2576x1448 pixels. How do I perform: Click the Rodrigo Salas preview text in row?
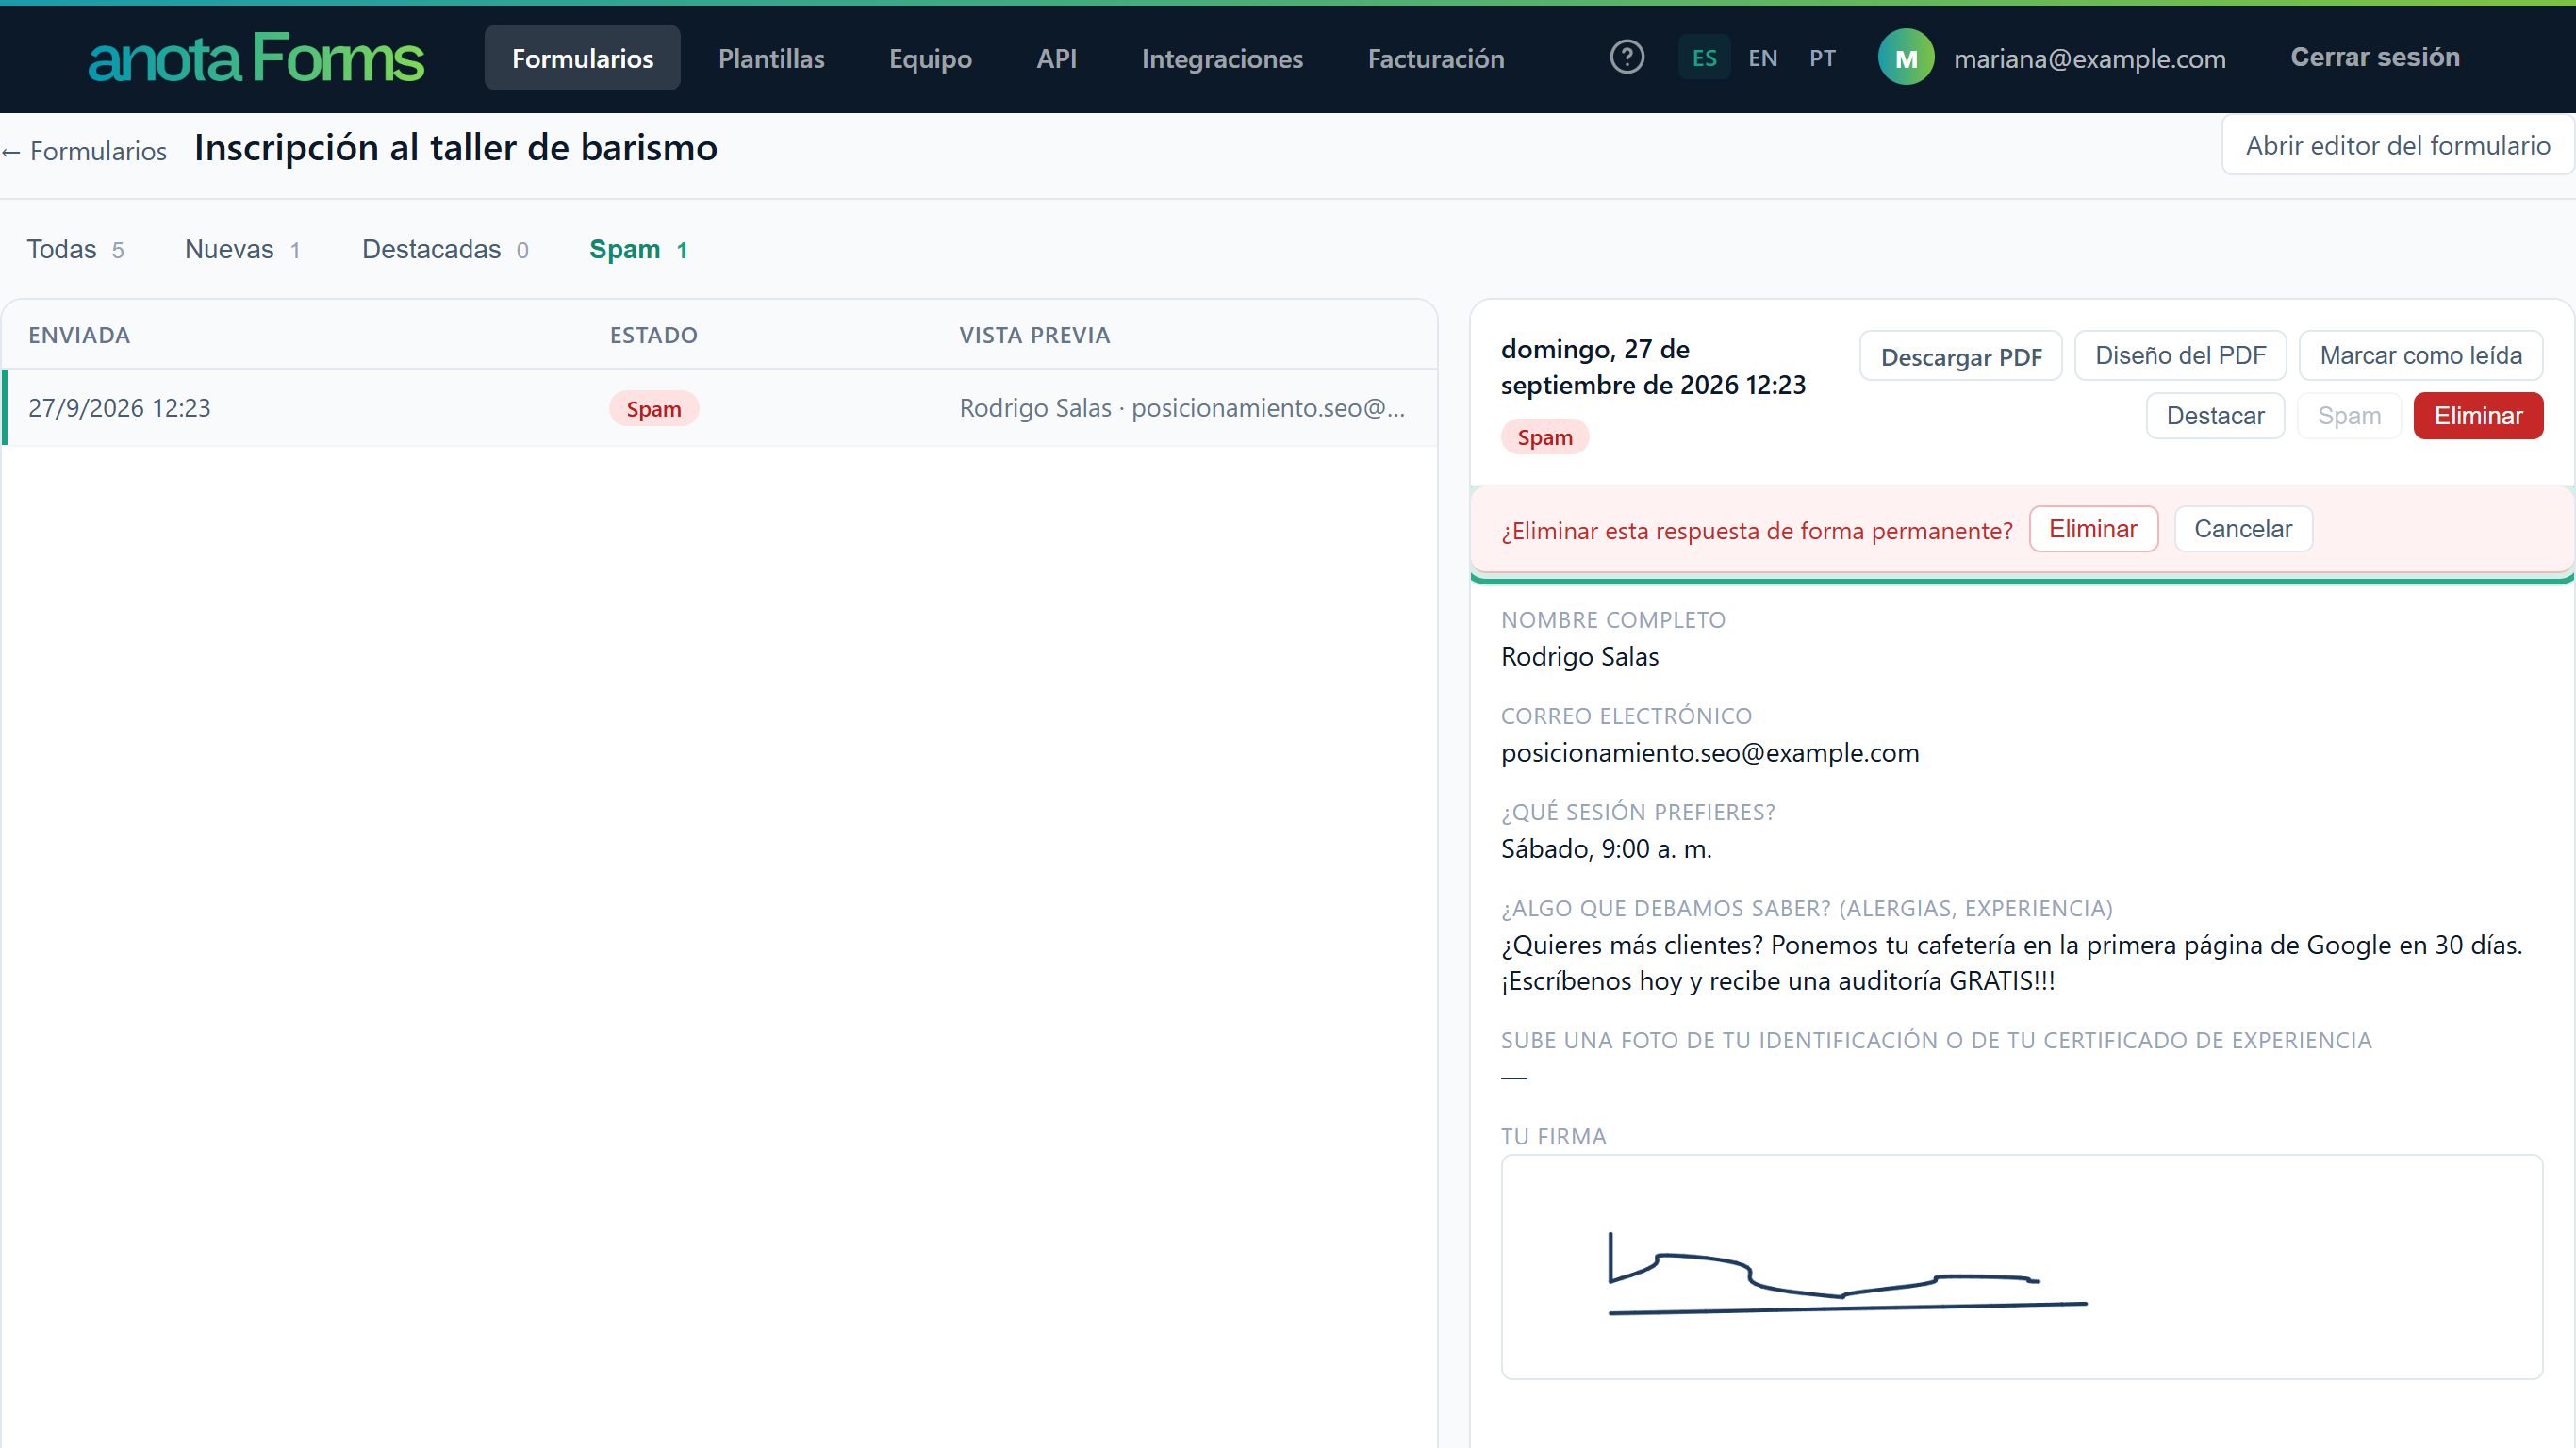(1182, 408)
